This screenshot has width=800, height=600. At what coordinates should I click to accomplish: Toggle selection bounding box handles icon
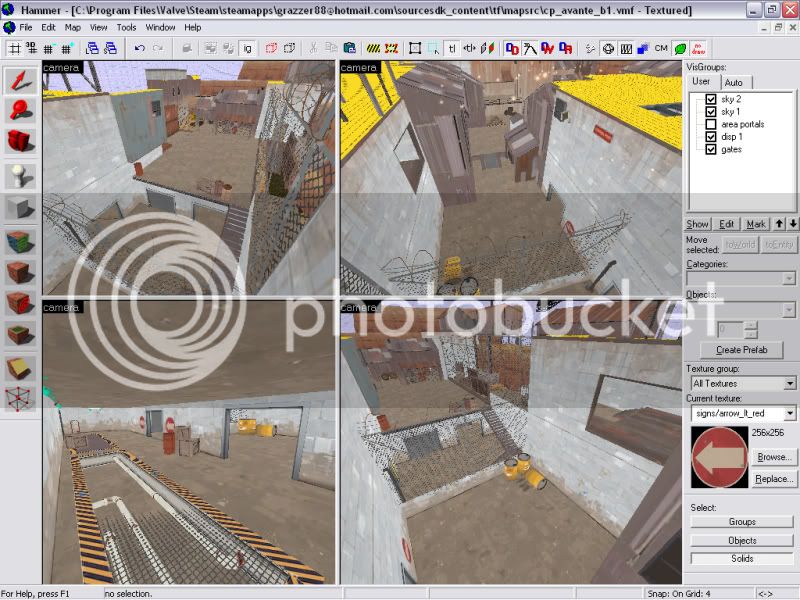(415, 48)
